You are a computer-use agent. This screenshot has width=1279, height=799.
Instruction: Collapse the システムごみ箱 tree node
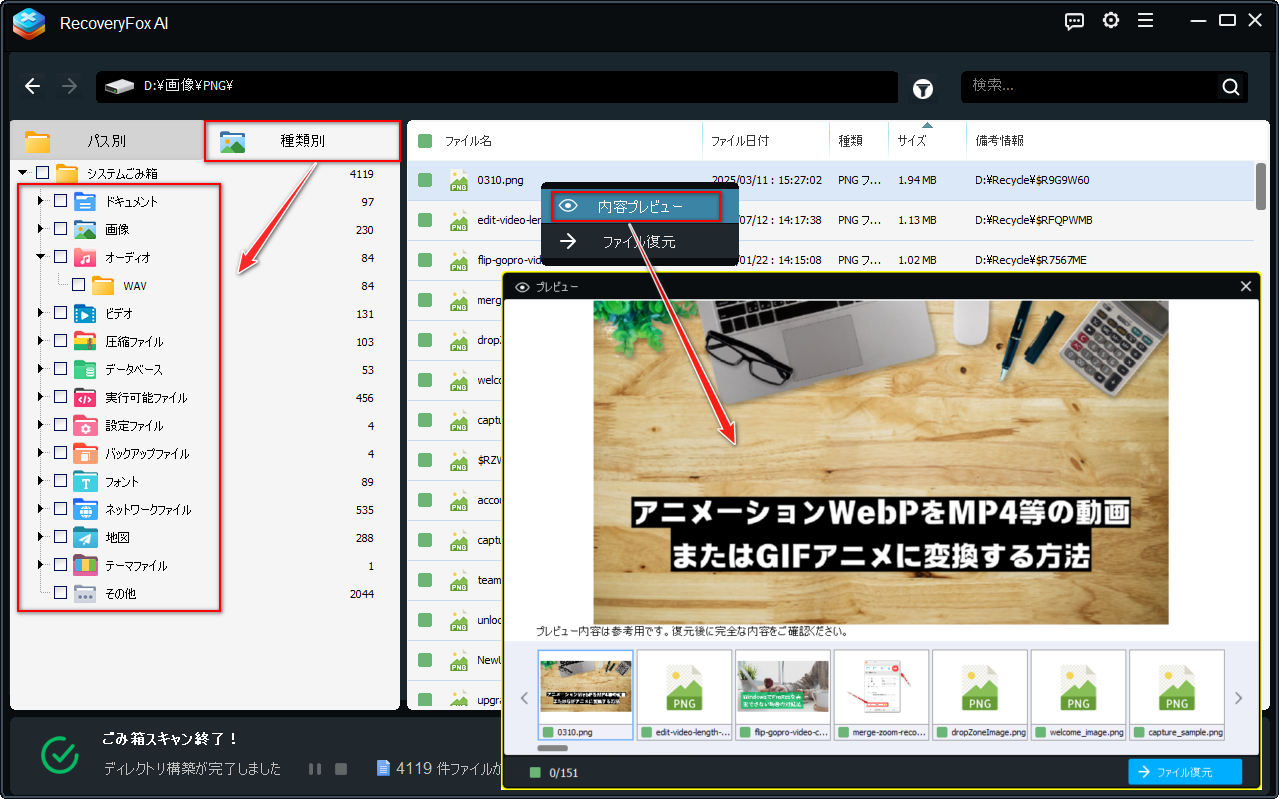click(x=20, y=172)
